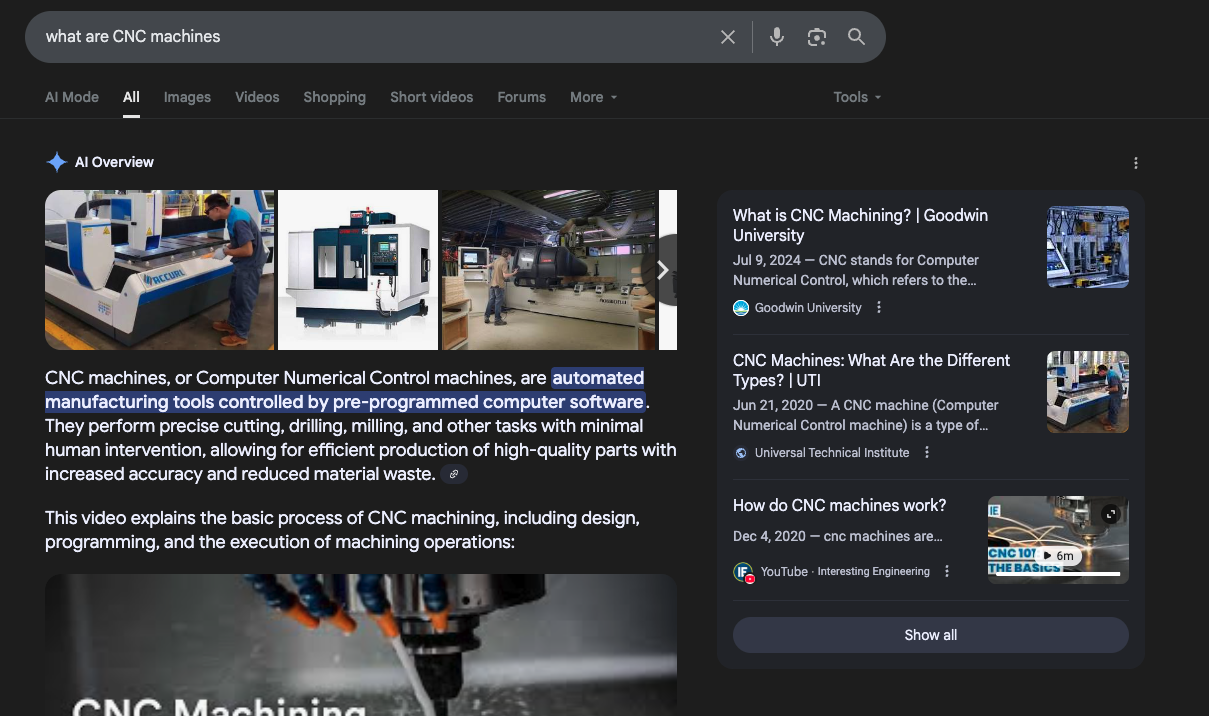Open 'How do CNC machines work?' link
The width and height of the screenshot is (1209, 716).
pyautogui.click(x=839, y=506)
